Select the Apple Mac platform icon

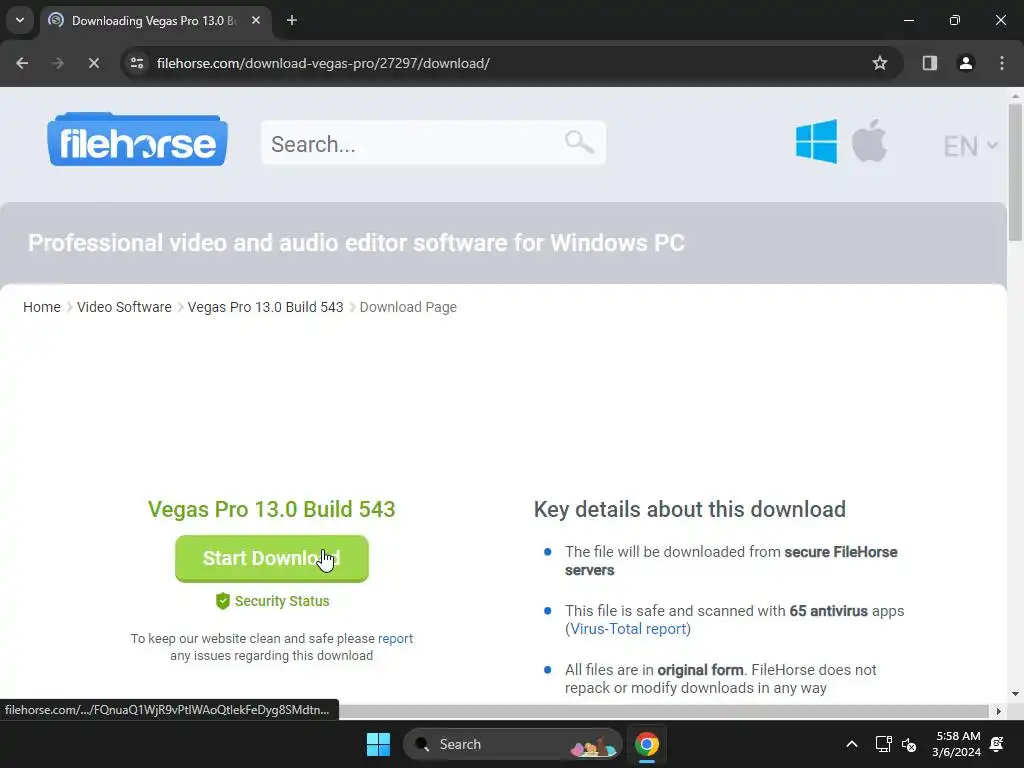869,141
